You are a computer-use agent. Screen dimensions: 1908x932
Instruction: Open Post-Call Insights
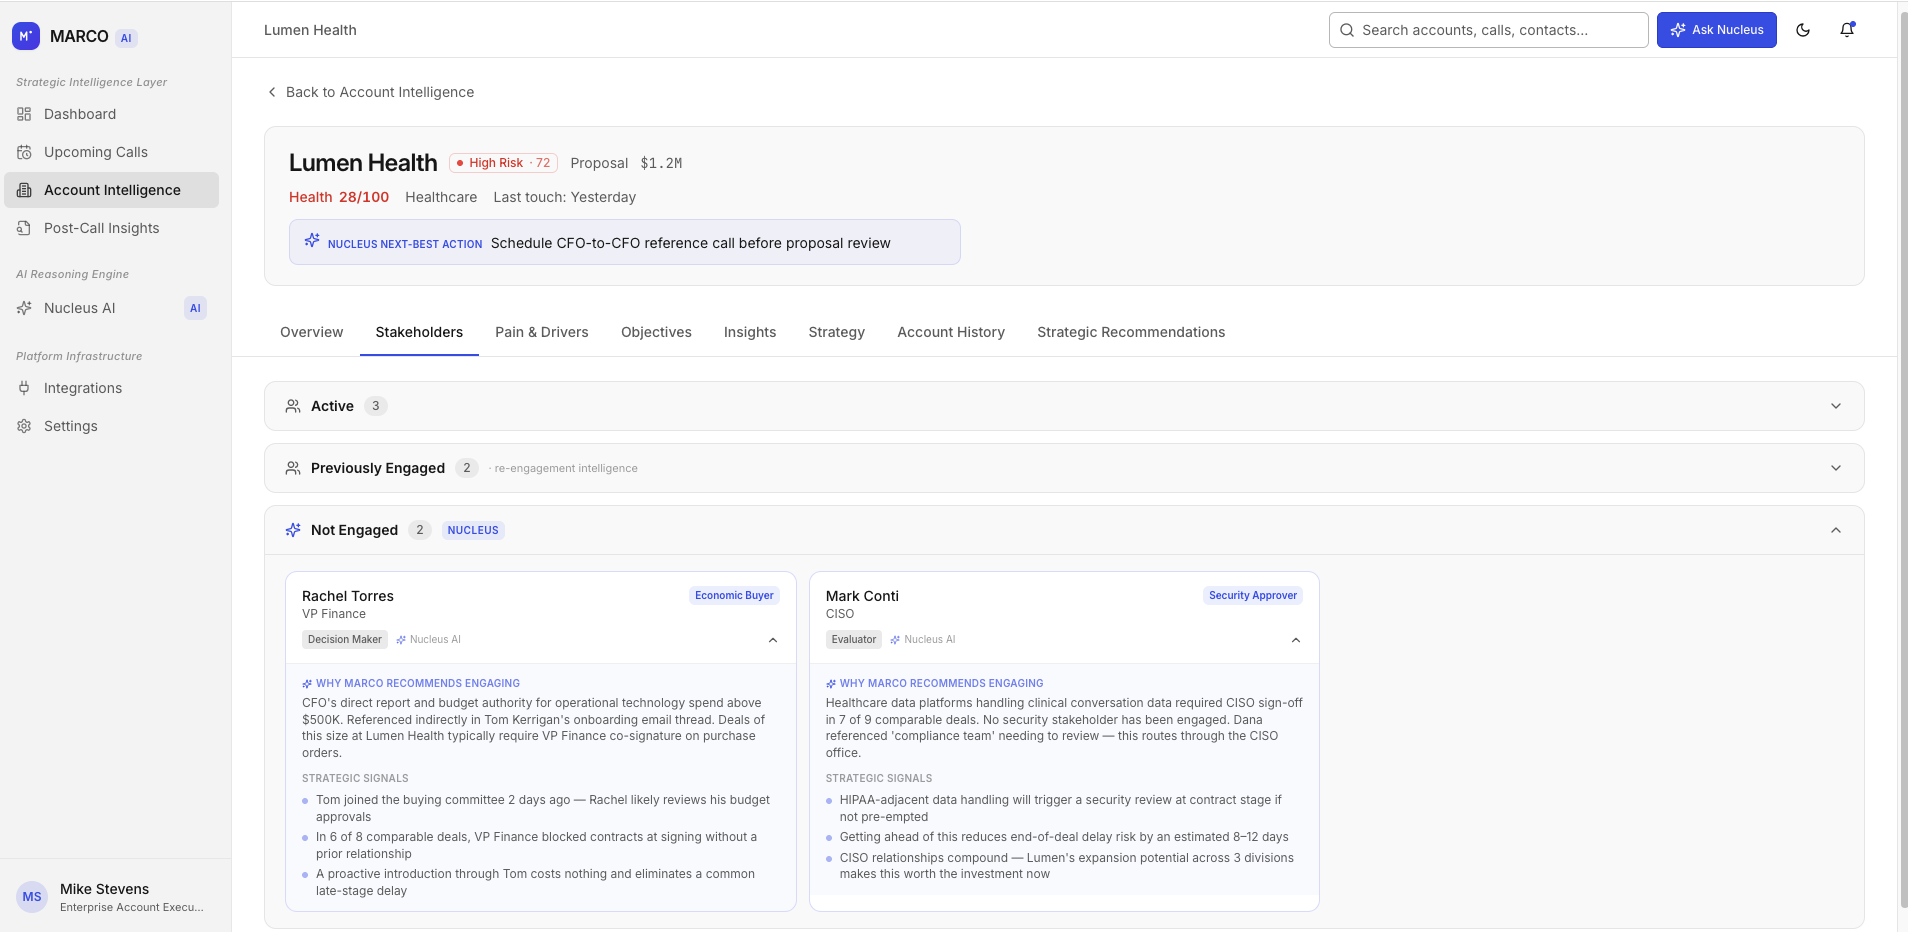click(x=111, y=228)
